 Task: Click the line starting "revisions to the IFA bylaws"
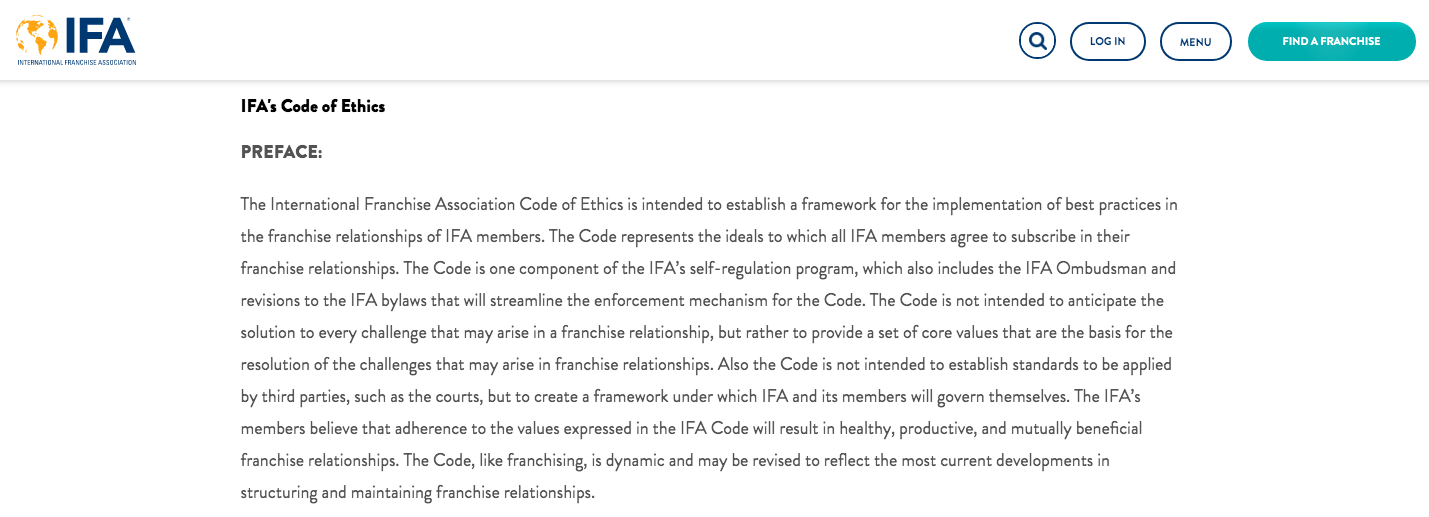(702, 301)
